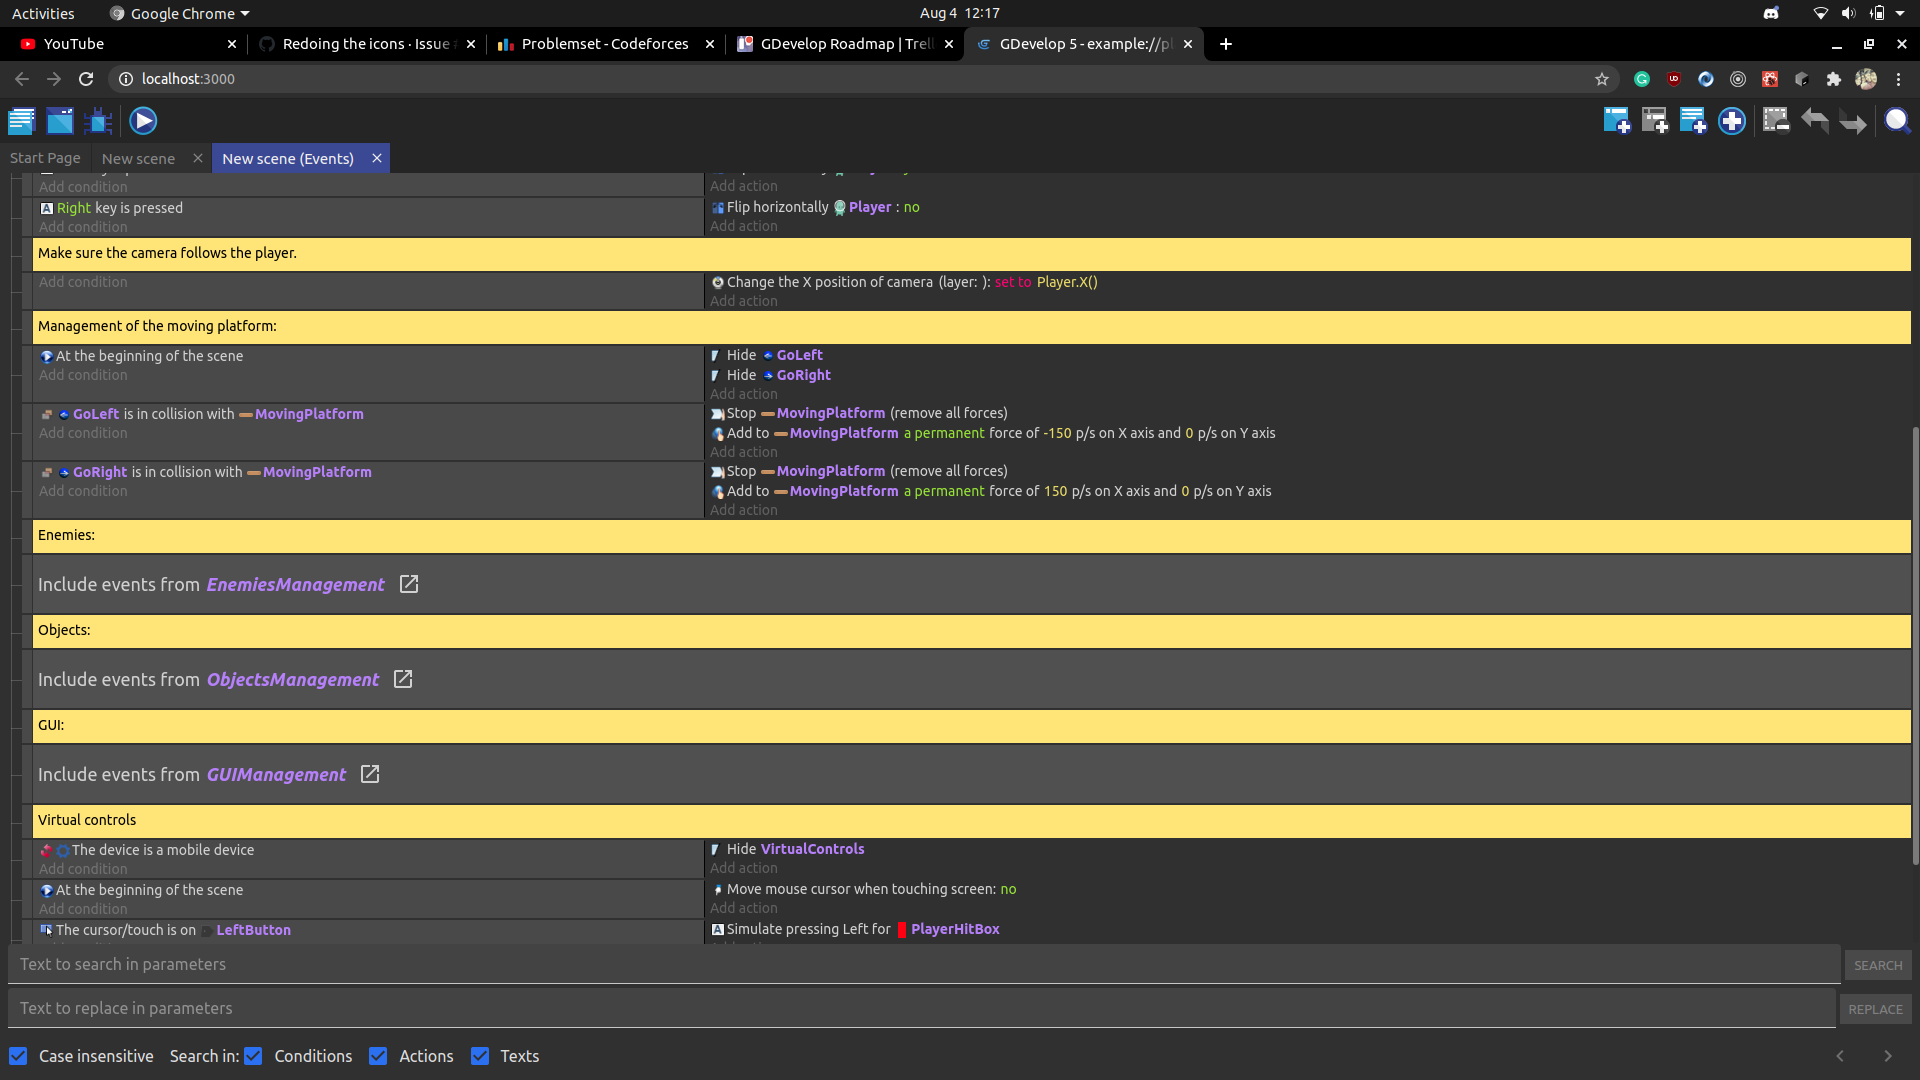Image resolution: width=1920 pixels, height=1080 pixels.
Task: Click the Flip horizontally Player action
Action: (815, 207)
